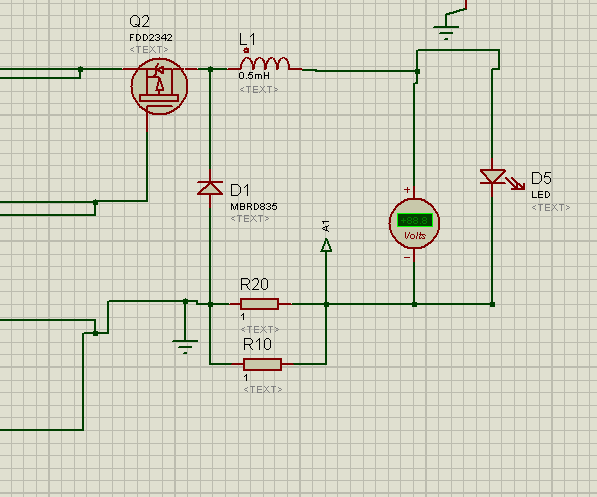Click the TEXT placeholder under LED label
The width and height of the screenshot is (597, 497).
[x=551, y=208]
